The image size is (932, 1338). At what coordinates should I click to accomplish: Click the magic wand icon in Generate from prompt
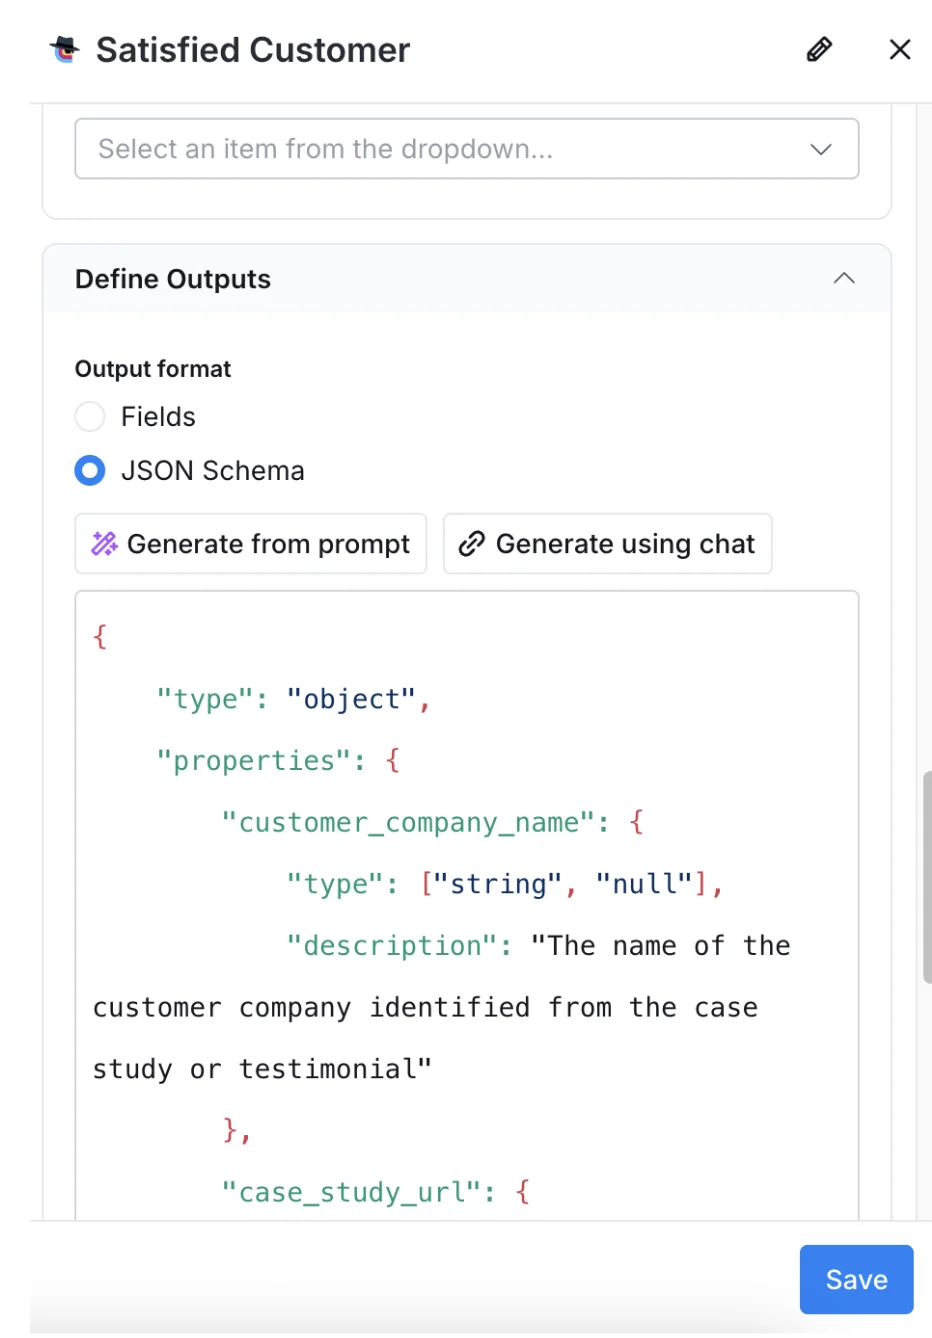(105, 543)
